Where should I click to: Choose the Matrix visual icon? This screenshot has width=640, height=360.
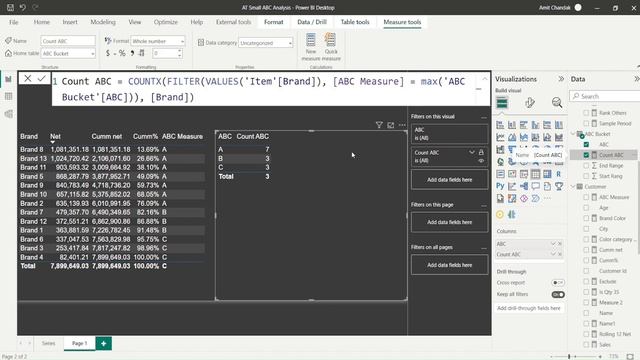tap(547, 174)
